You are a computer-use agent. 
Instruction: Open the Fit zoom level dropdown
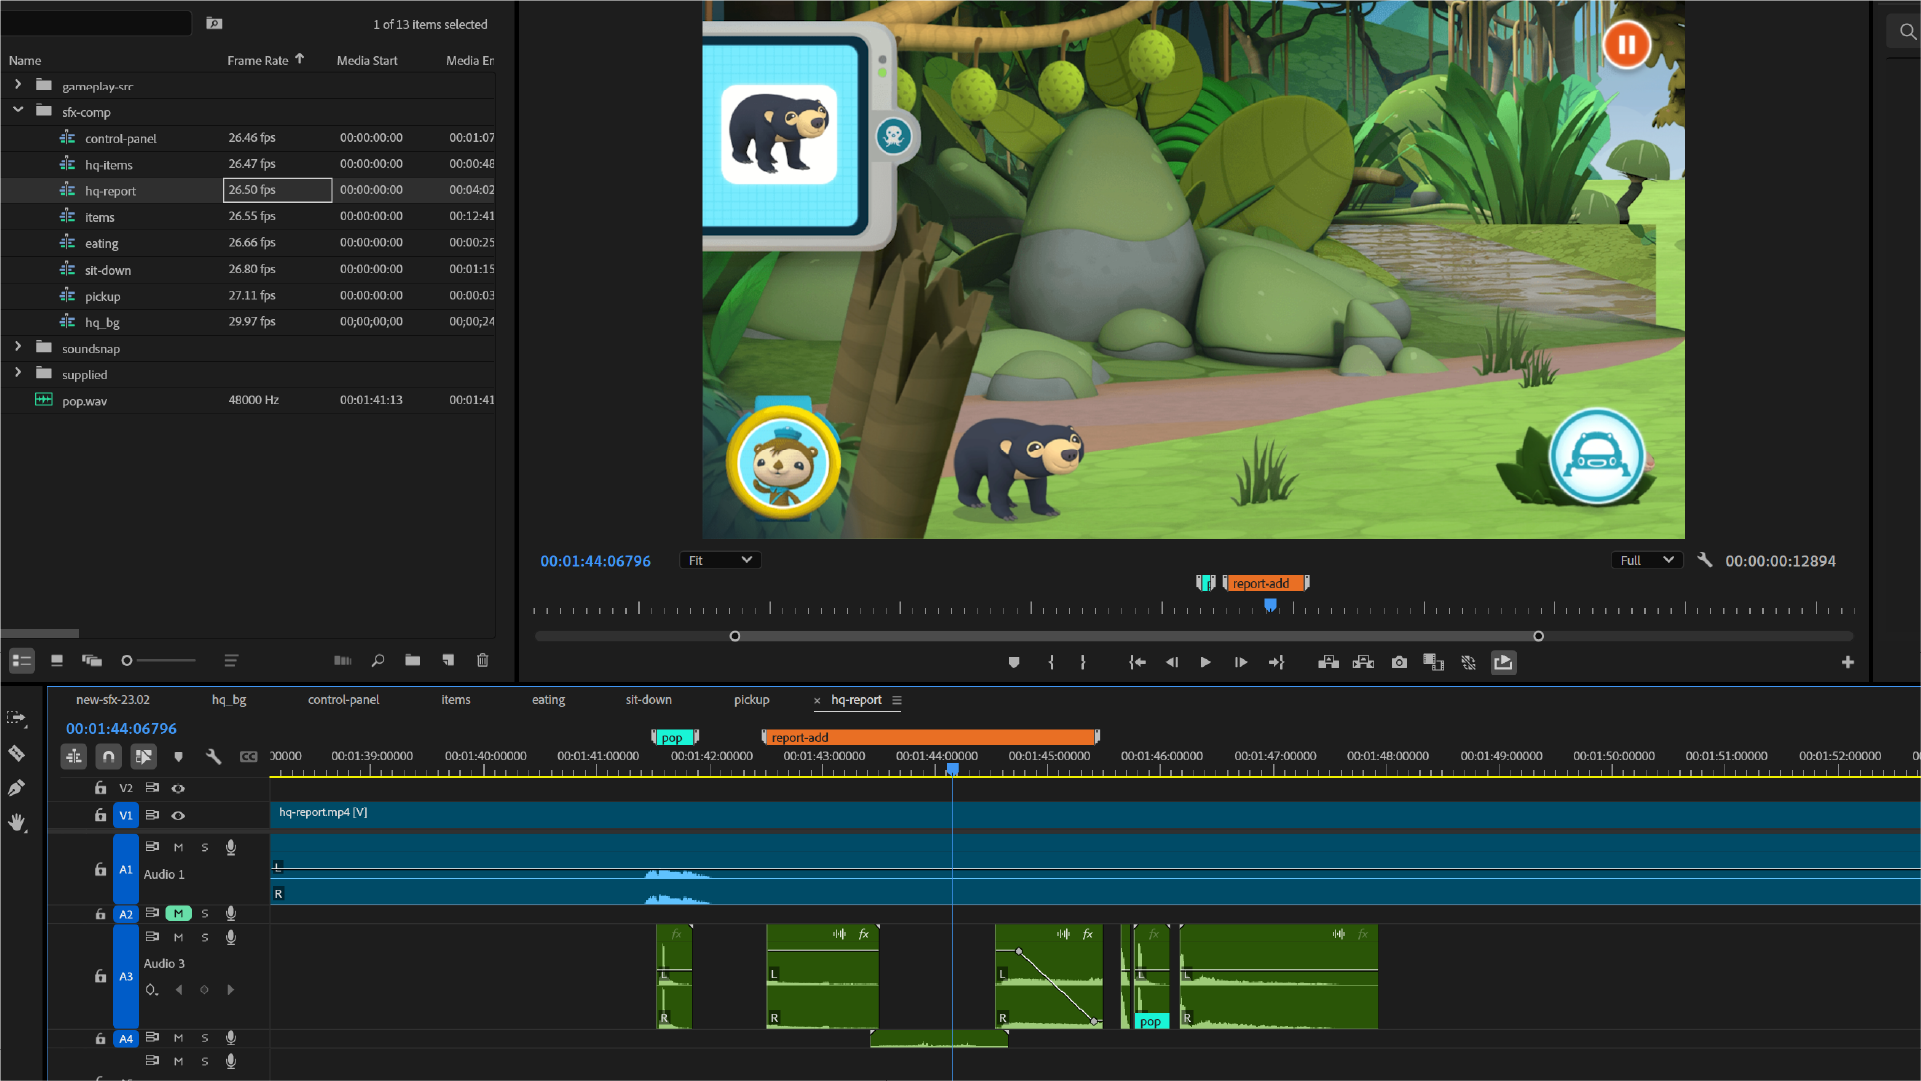point(720,560)
